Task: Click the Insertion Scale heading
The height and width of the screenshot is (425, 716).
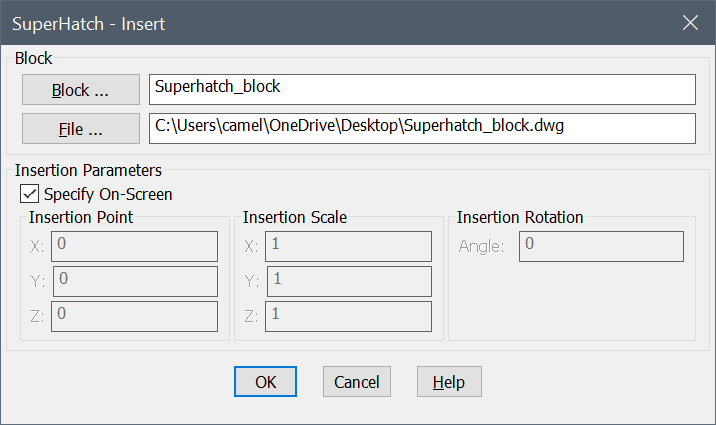Action: tap(294, 217)
